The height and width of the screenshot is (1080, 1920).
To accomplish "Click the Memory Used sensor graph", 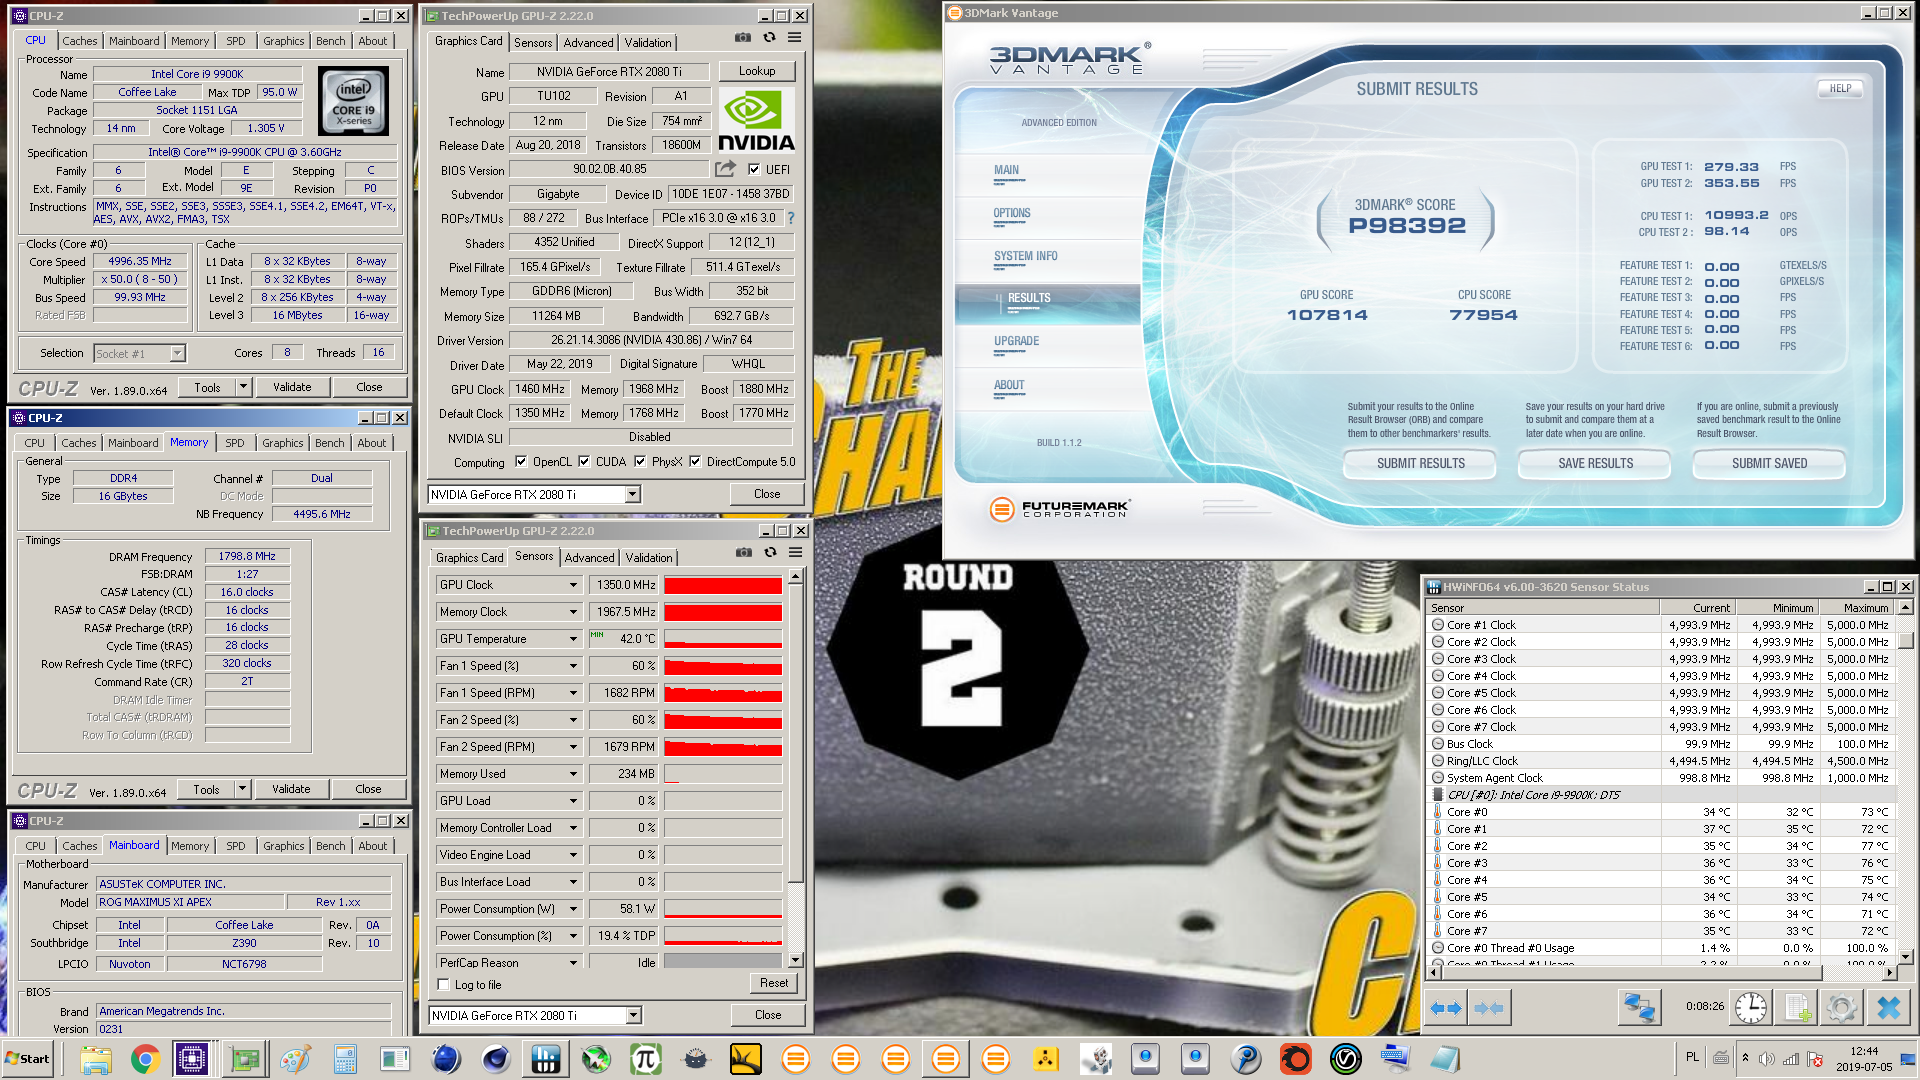I will tap(723, 774).
